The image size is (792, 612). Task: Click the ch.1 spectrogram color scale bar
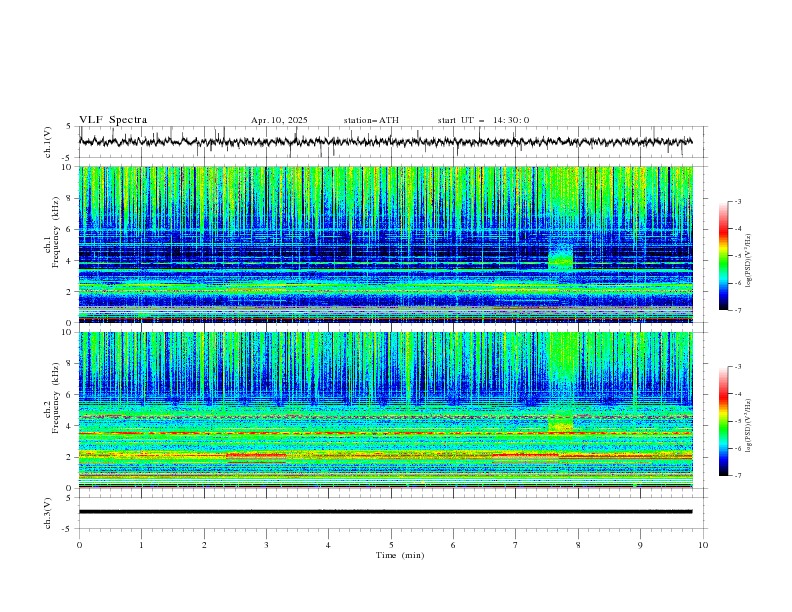(723, 256)
